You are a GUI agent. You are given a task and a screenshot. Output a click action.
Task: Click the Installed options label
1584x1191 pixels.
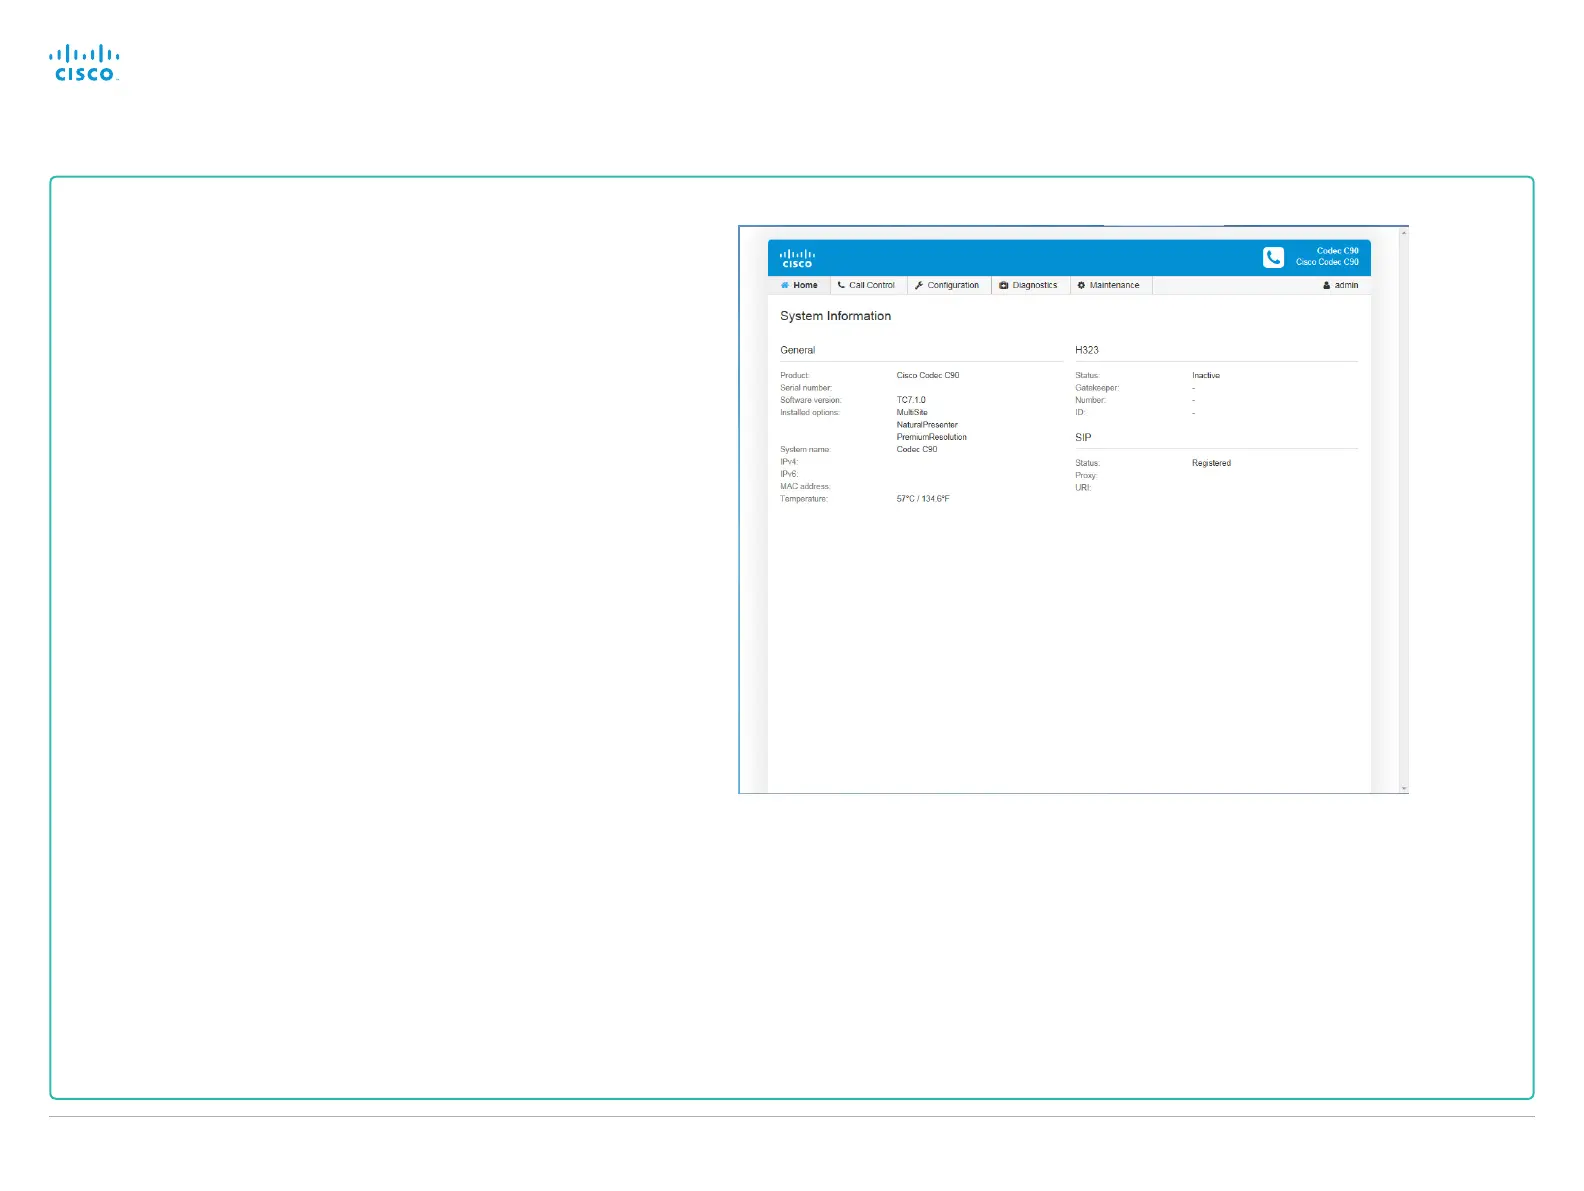(x=810, y=412)
